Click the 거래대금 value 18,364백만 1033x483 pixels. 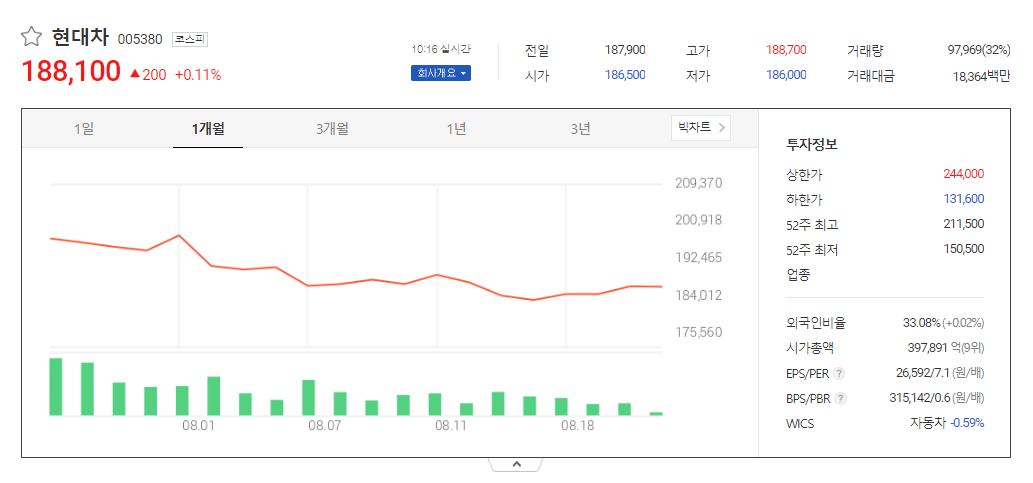[981, 76]
